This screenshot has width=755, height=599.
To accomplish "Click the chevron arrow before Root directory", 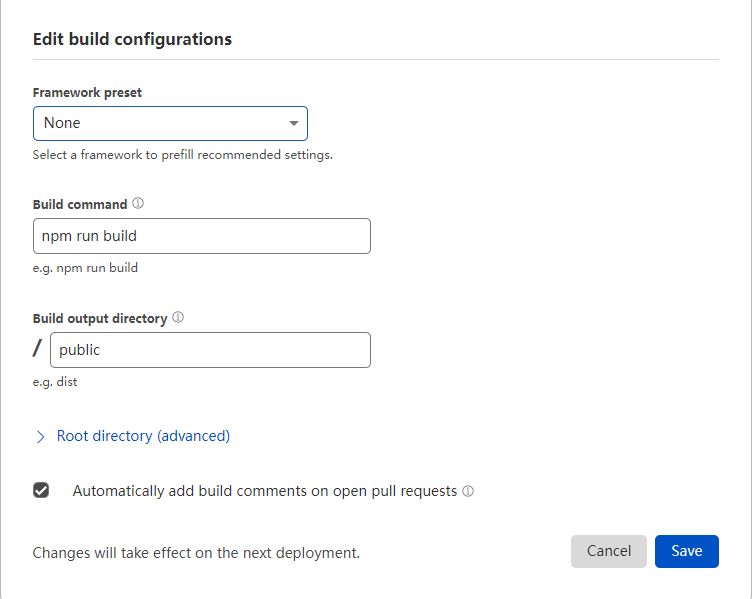I will point(41,437).
